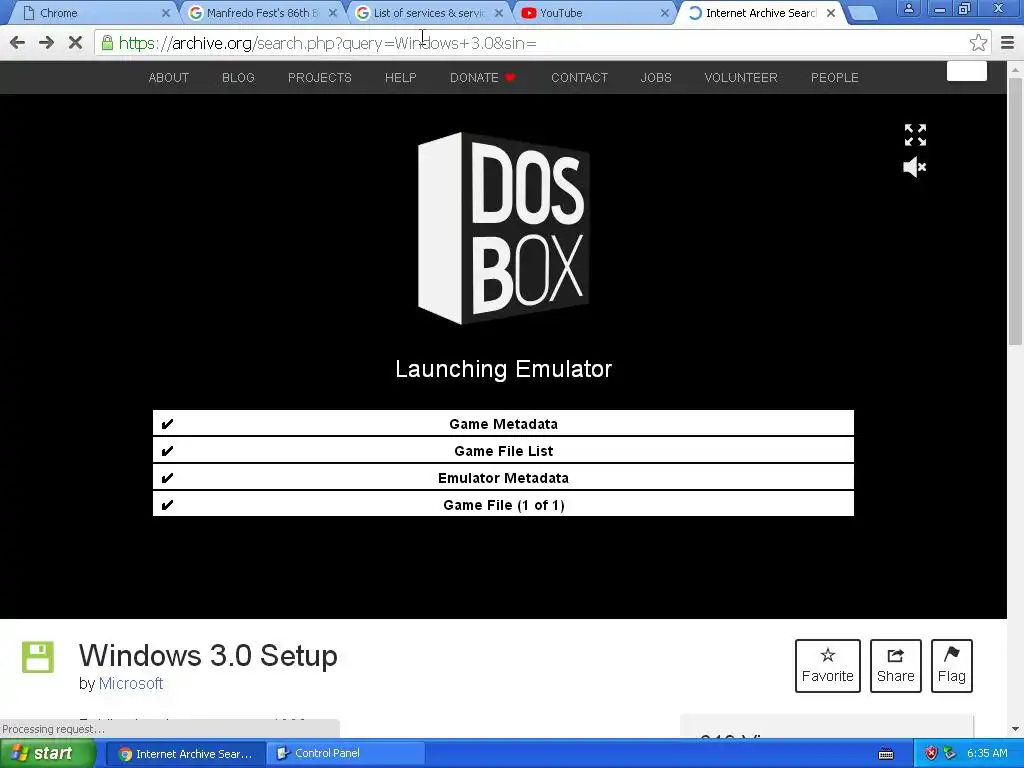The image size is (1024, 768).
Task: Open a new tab button
Action: (863, 14)
